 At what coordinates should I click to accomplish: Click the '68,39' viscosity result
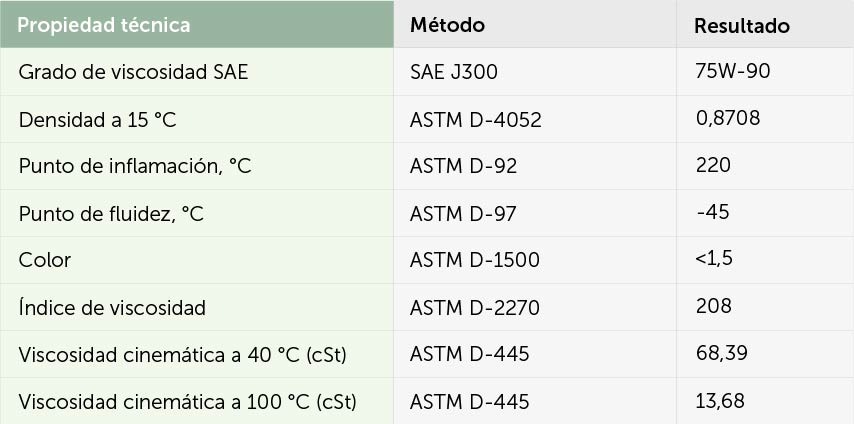pyautogui.click(x=722, y=354)
